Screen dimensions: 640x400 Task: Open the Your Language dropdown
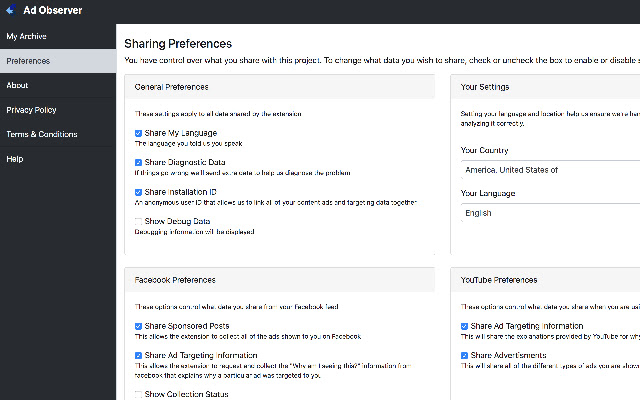[550, 213]
